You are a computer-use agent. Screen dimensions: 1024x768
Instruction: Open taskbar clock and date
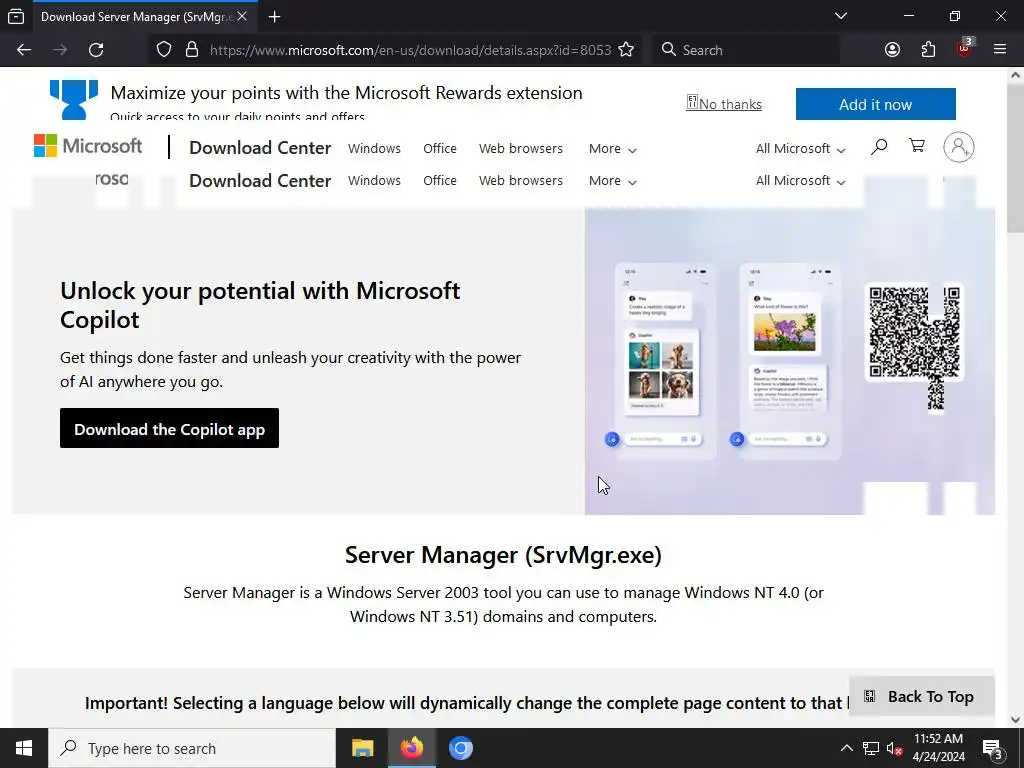click(x=938, y=748)
